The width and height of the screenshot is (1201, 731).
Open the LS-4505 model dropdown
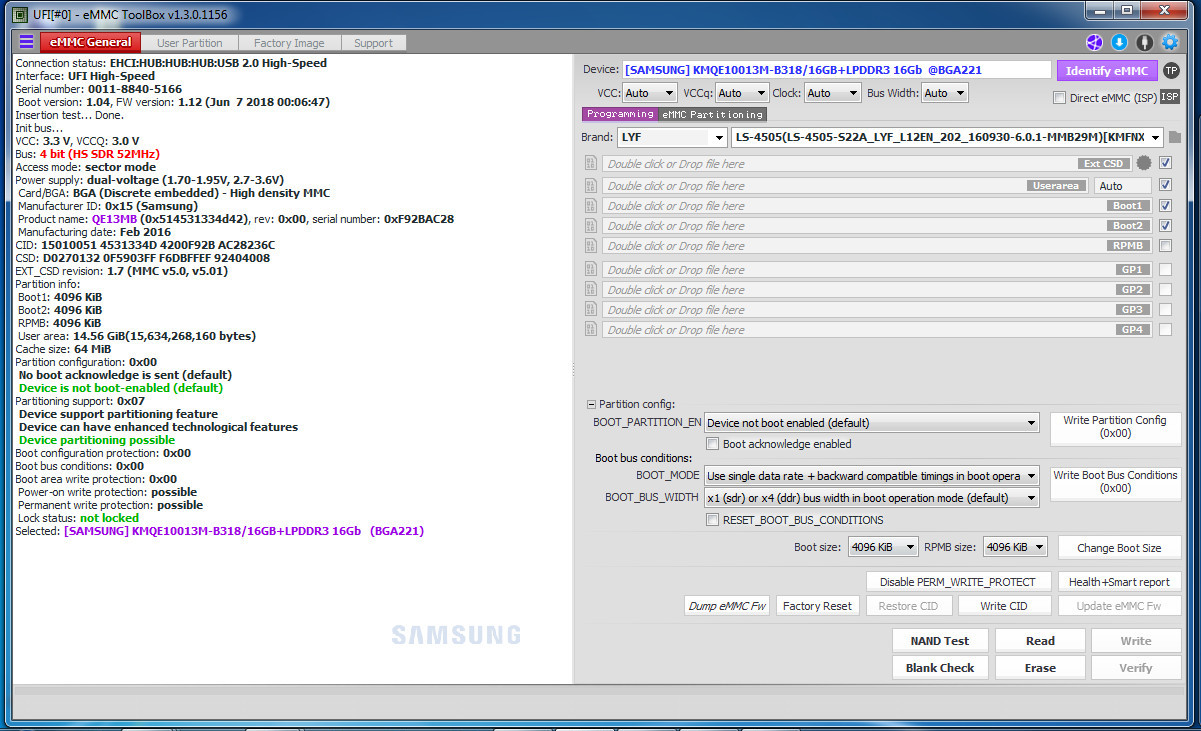(948, 137)
